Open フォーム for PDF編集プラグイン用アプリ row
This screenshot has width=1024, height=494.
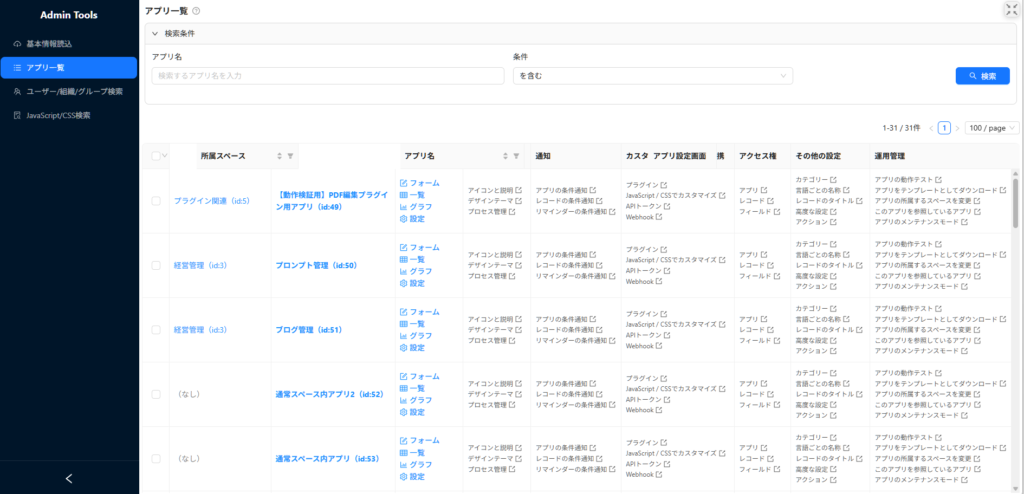[419, 183]
